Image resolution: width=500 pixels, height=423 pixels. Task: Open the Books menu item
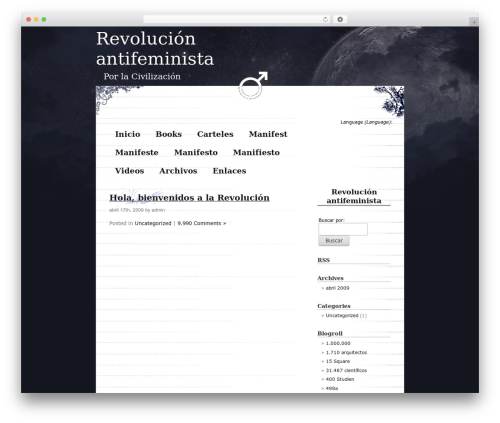[x=169, y=134]
